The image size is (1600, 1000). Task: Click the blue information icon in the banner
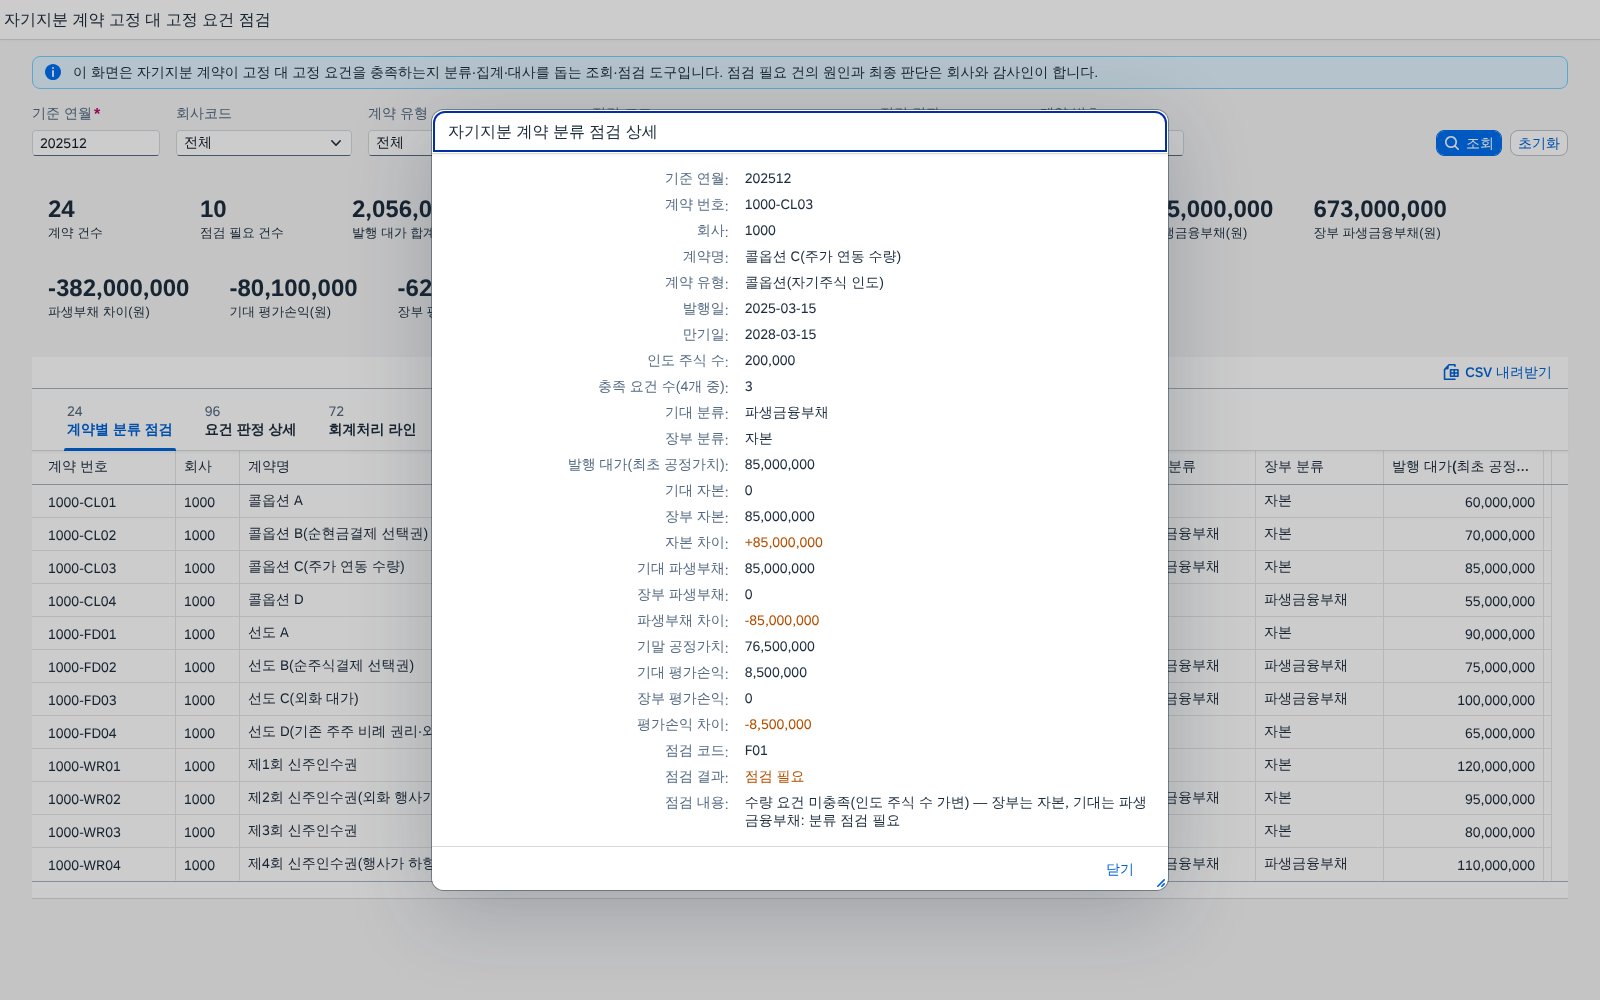pyautogui.click(x=53, y=72)
